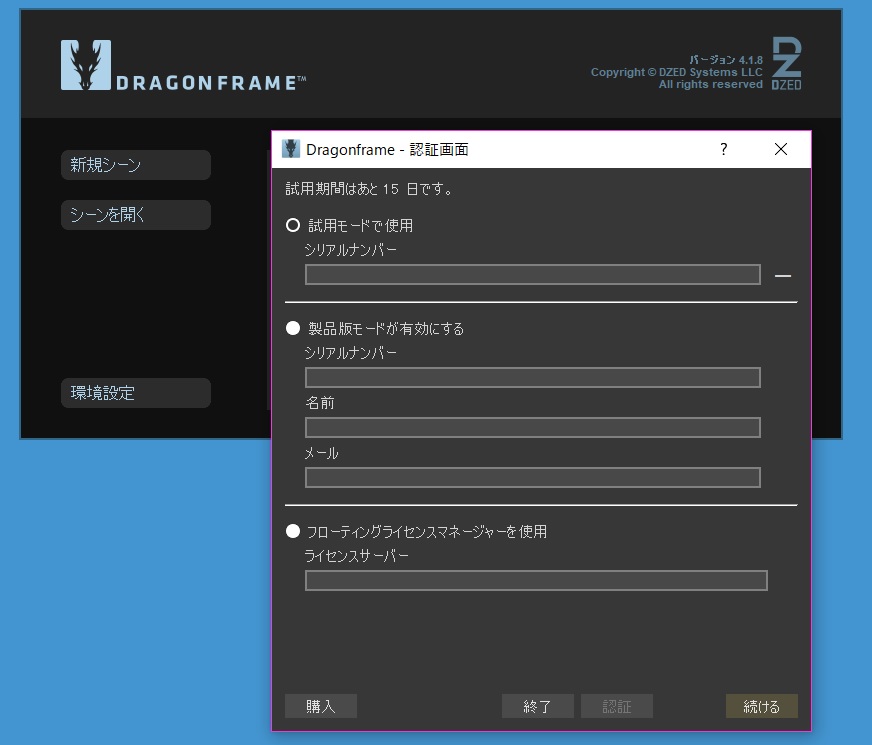This screenshot has width=872, height=745.
Task: Focus the メール input field
Action: (x=533, y=478)
